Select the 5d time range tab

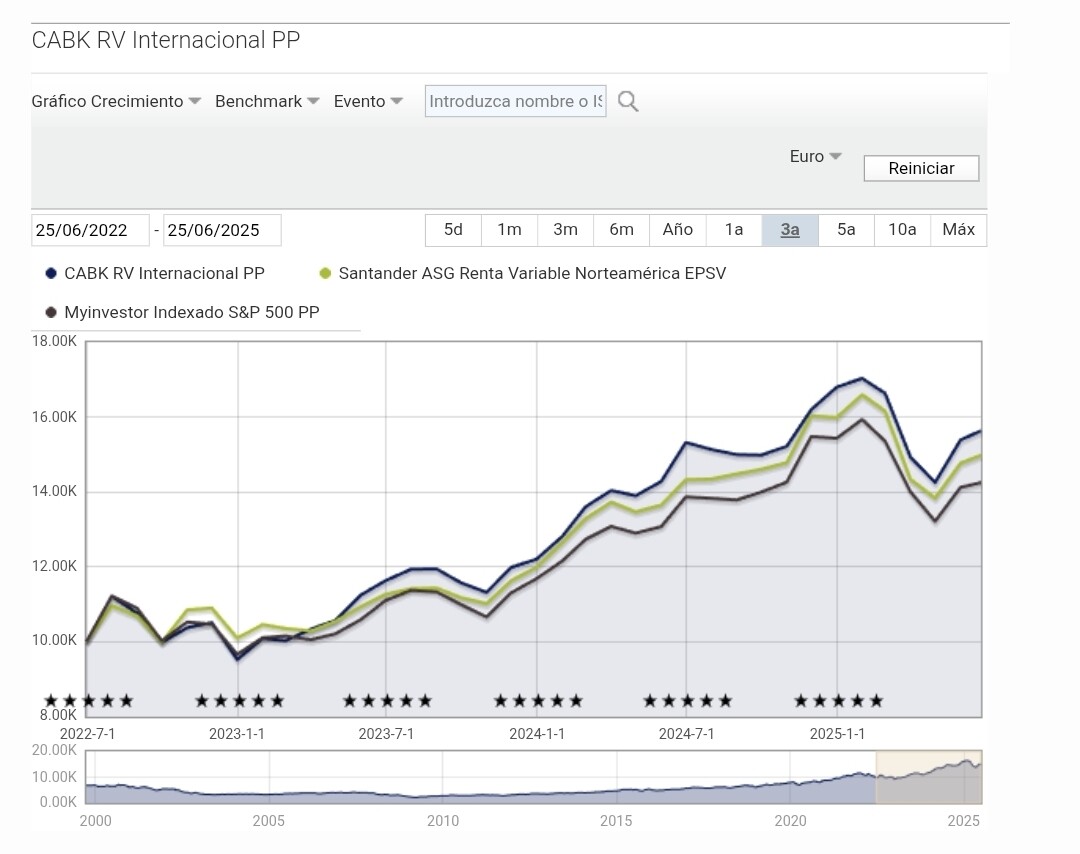[x=453, y=230]
